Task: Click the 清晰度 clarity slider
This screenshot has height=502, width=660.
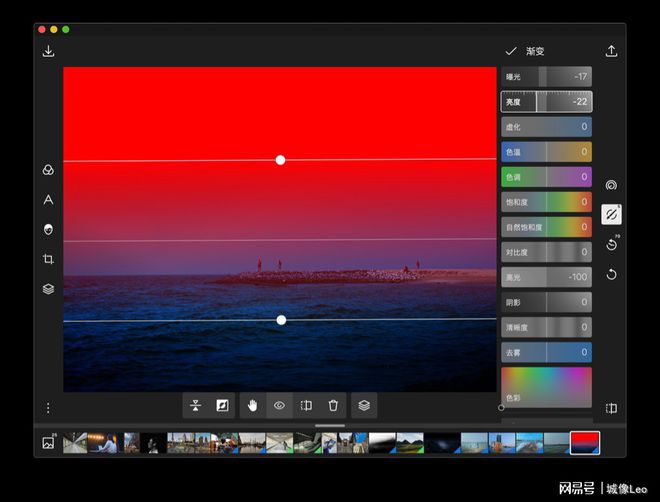Action: pos(546,327)
